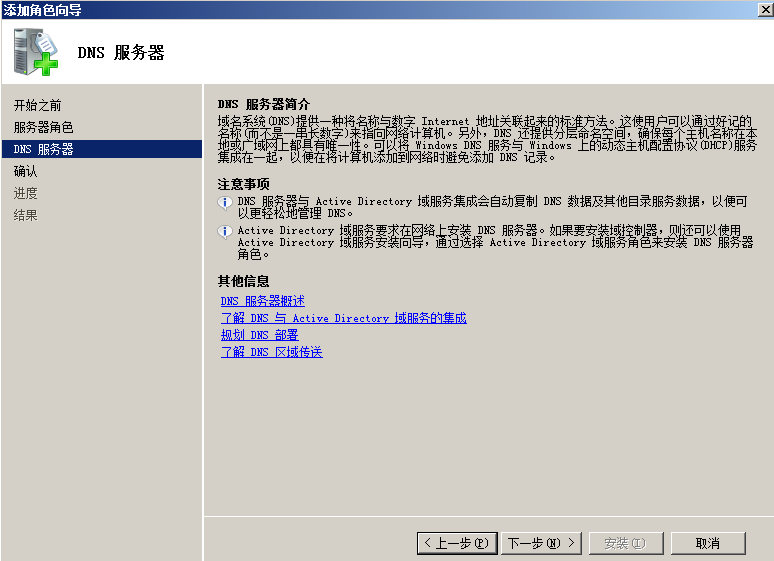Viewport: 774px width, 561px height.
Task: Open the DNS 服务器概述 link
Action: [x=263, y=301]
